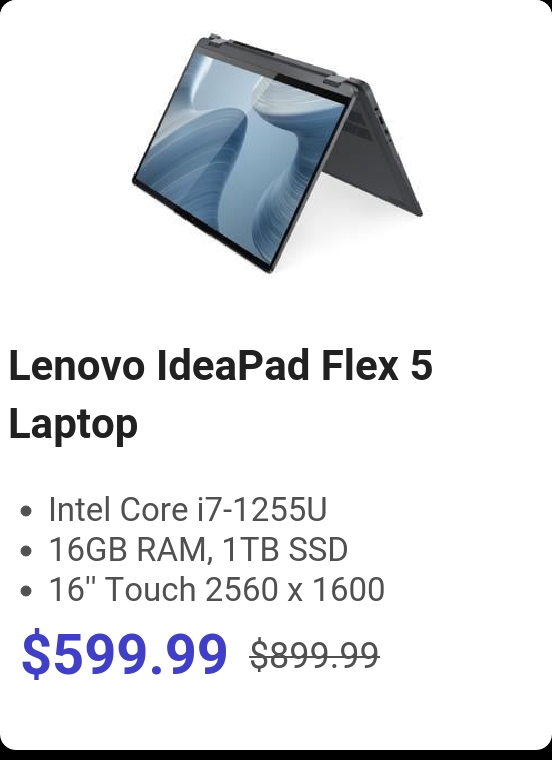This screenshot has width=552, height=760.
Task: Click the bullet beside Intel Core i7-1255U
Action: (x=27, y=511)
